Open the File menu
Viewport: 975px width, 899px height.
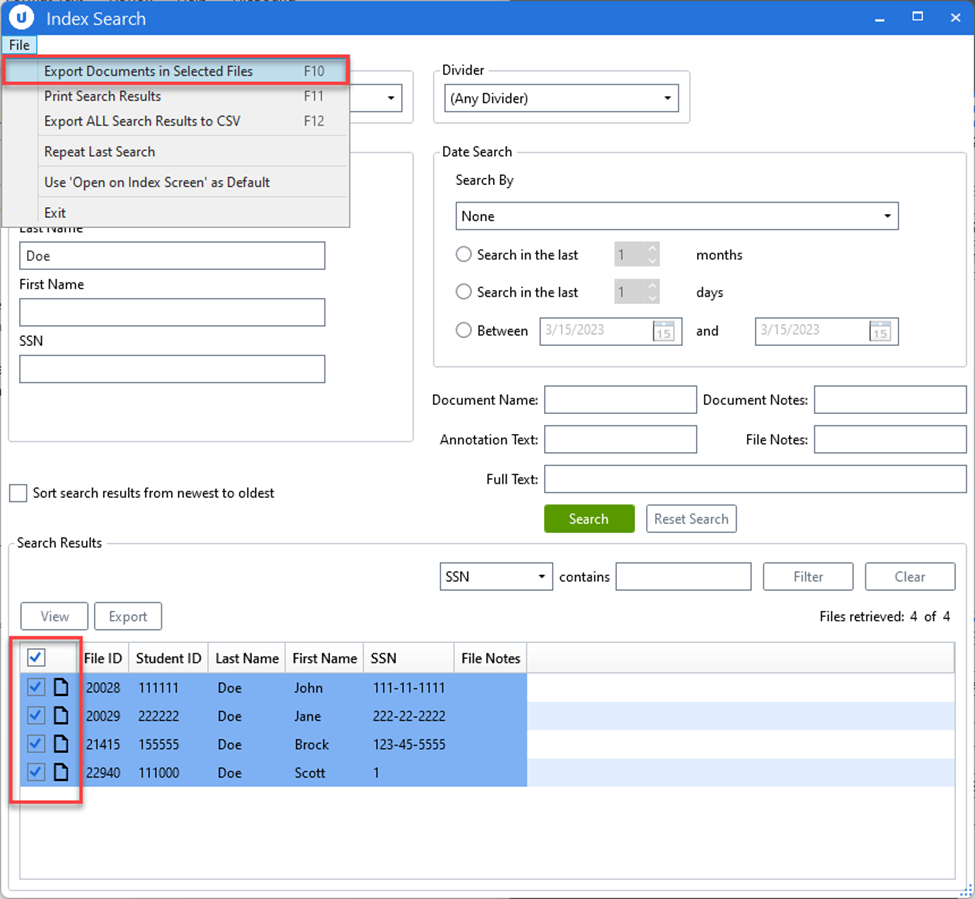tap(19, 45)
